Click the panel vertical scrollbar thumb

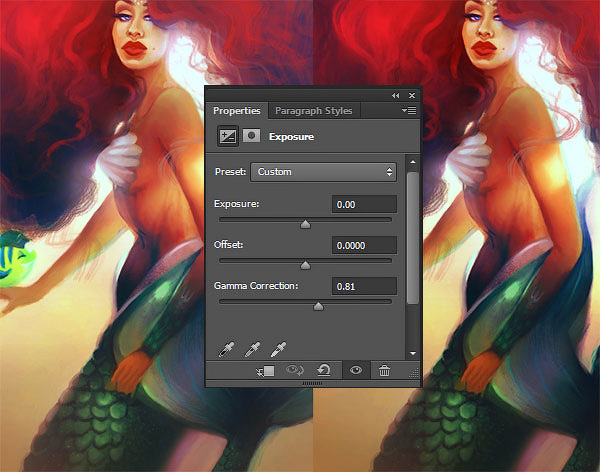(x=413, y=238)
